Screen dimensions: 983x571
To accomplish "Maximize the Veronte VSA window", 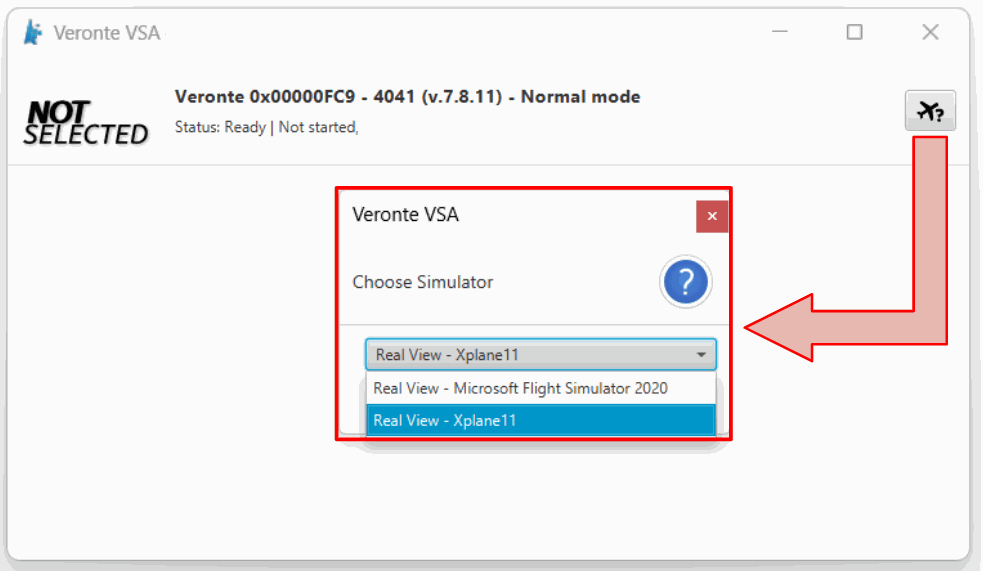I will click(x=854, y=33).
